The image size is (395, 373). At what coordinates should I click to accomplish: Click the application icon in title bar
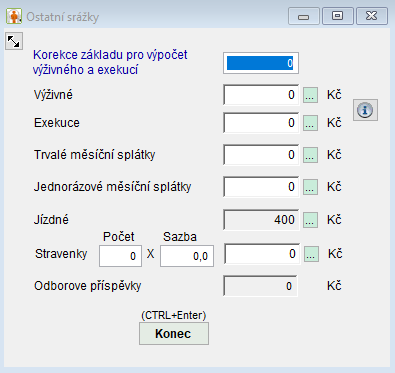(14, 16)
